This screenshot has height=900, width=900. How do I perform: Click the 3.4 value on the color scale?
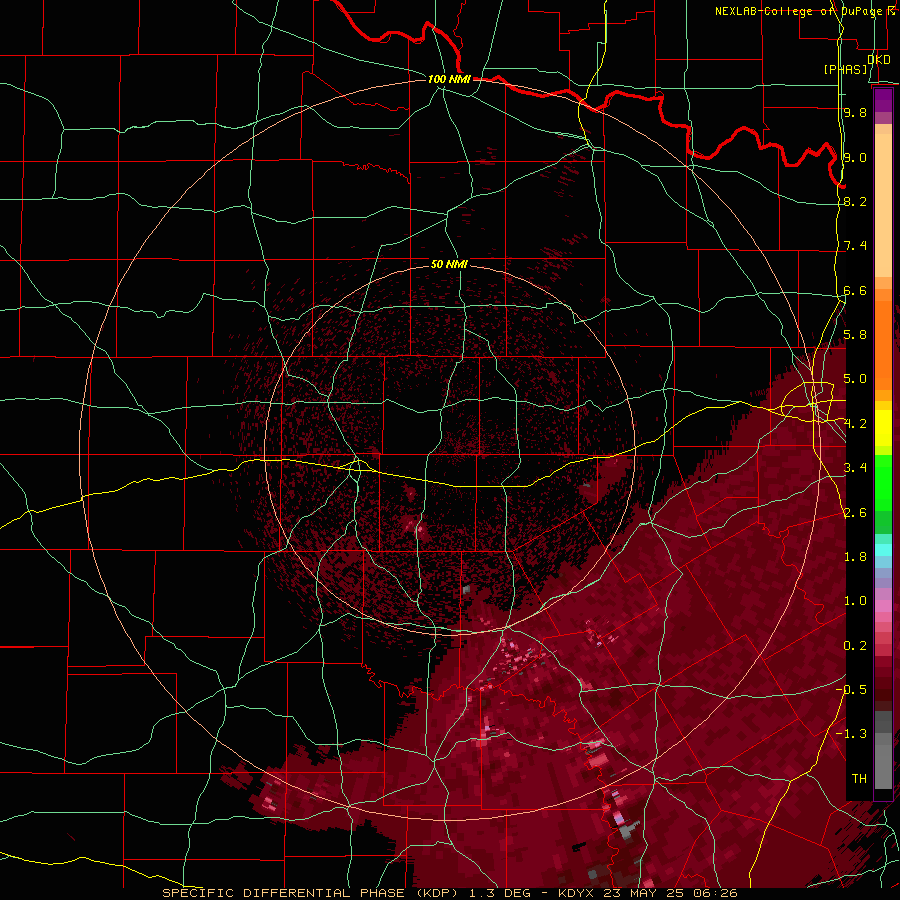pyautogui.click(x=855, y=468)
